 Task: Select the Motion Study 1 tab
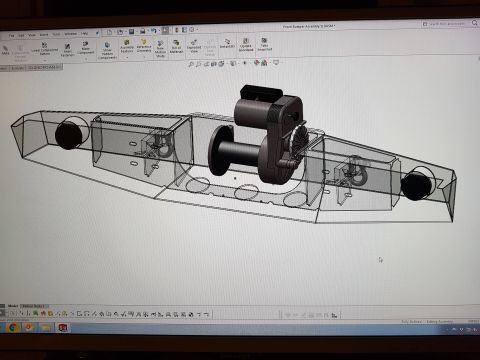[x=34, y=306]
